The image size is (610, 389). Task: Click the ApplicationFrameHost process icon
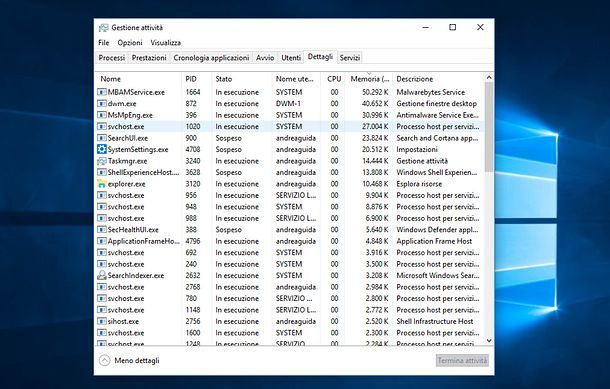tap(102, 241)
